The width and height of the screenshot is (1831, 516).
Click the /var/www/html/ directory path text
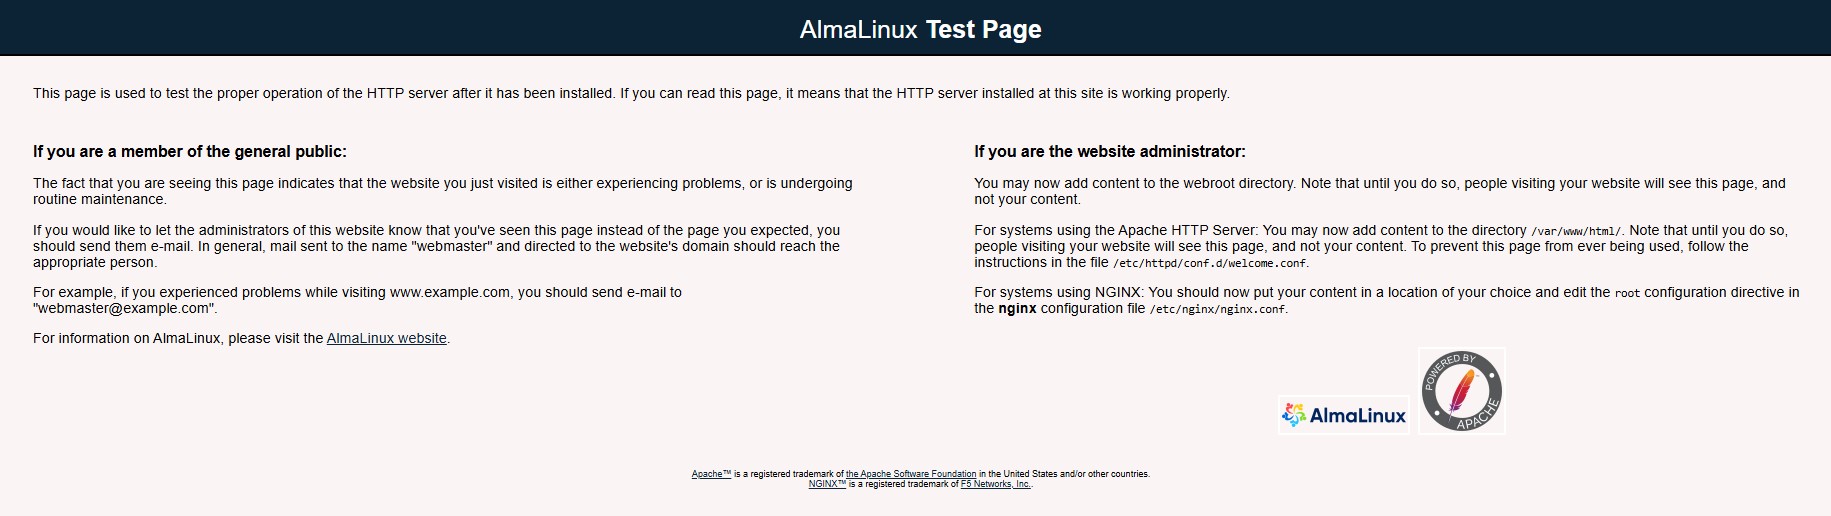coord(1575,231)
